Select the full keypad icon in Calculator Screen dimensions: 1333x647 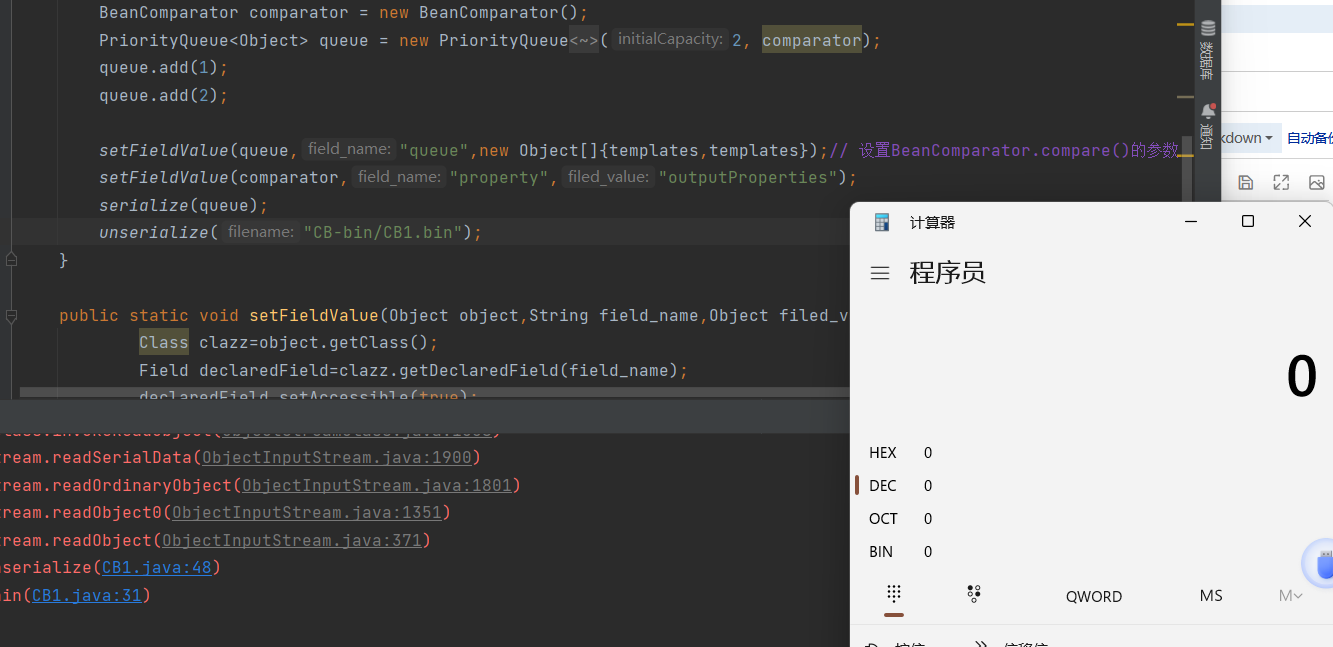[893, 595]
